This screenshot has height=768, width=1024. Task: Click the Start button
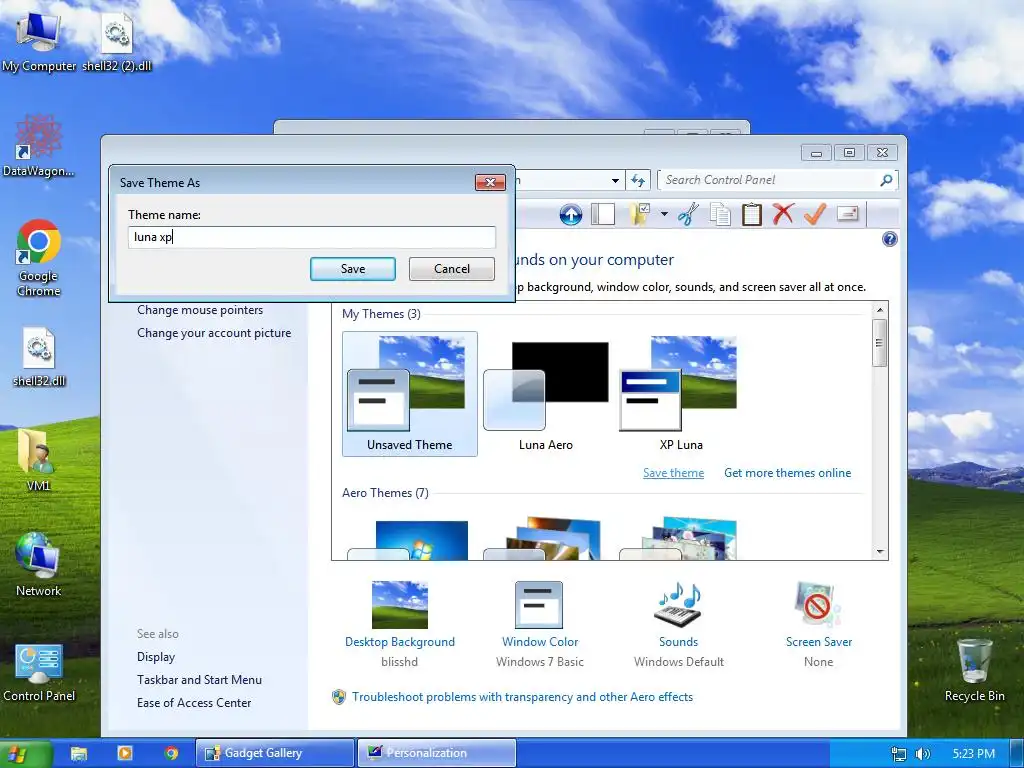(24, 754)
